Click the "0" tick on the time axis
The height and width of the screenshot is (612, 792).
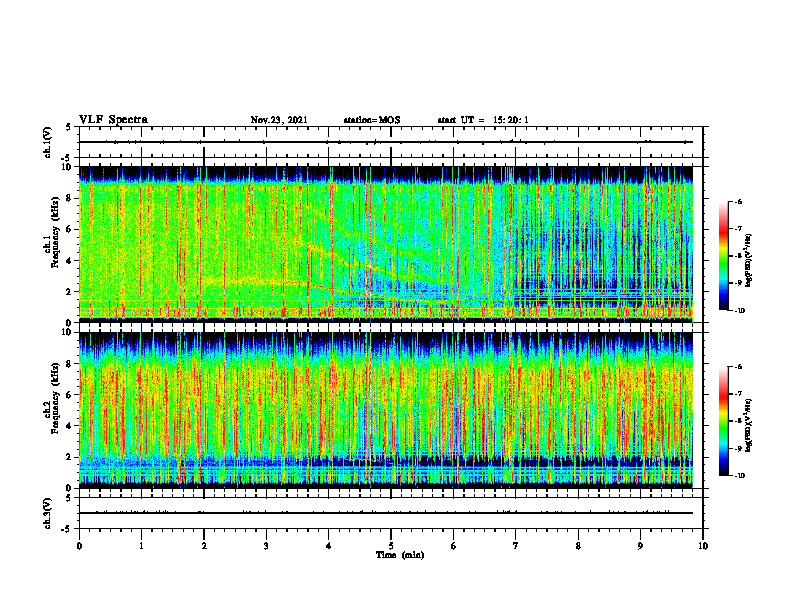tap(79, 546)
